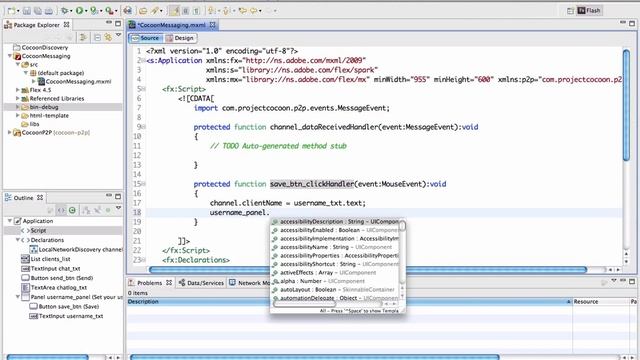Screen dimensions: 640x360
Task: Open the Debug icon dropdown arrow
Action: (71, 11)
